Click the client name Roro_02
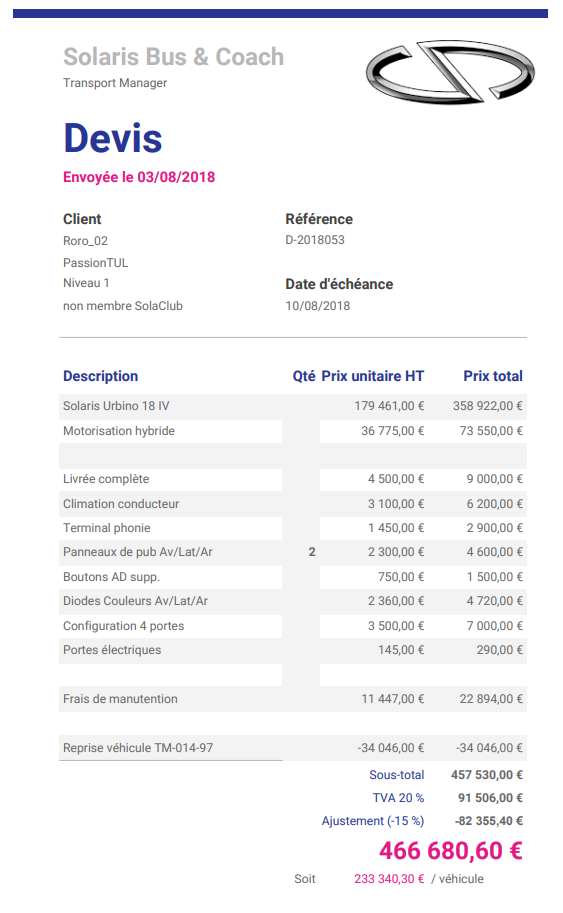 click(x=86, y=241)
